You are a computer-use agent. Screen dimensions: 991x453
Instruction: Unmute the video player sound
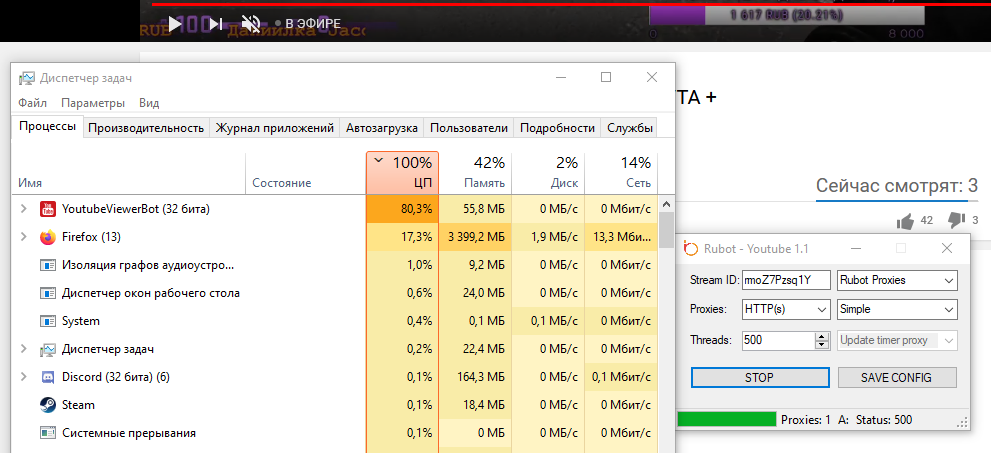click(x=251, y=22)
